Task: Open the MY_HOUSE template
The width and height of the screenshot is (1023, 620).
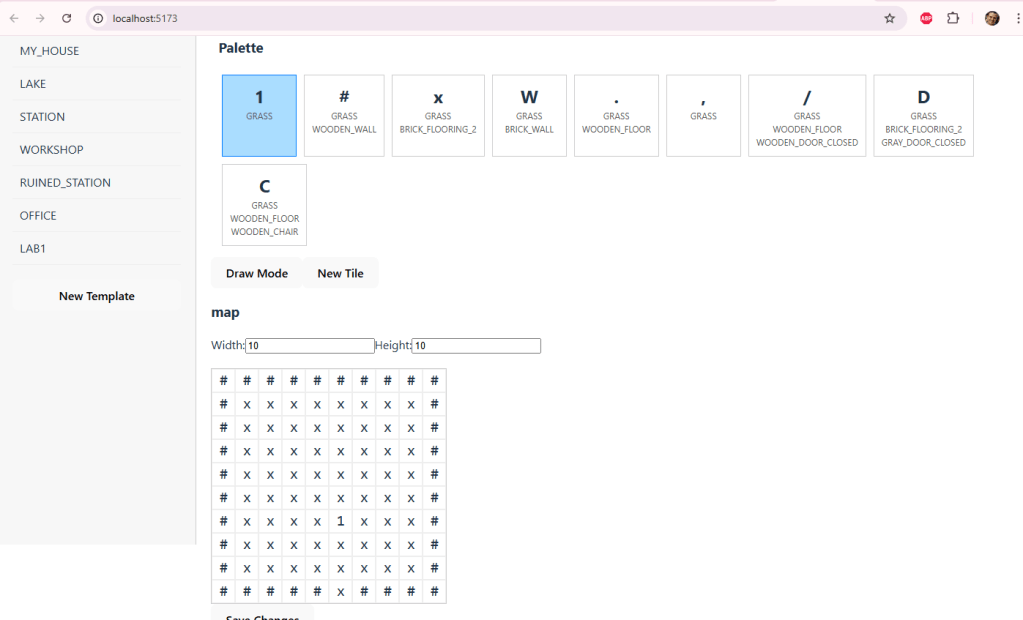Action: [x=49, y=51]
